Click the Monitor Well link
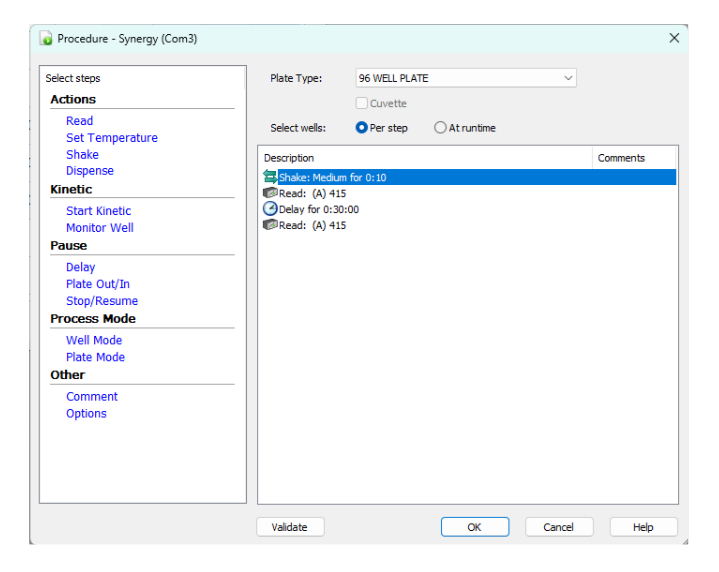Viewport: 719px width, 572px height. click(100, 228)
